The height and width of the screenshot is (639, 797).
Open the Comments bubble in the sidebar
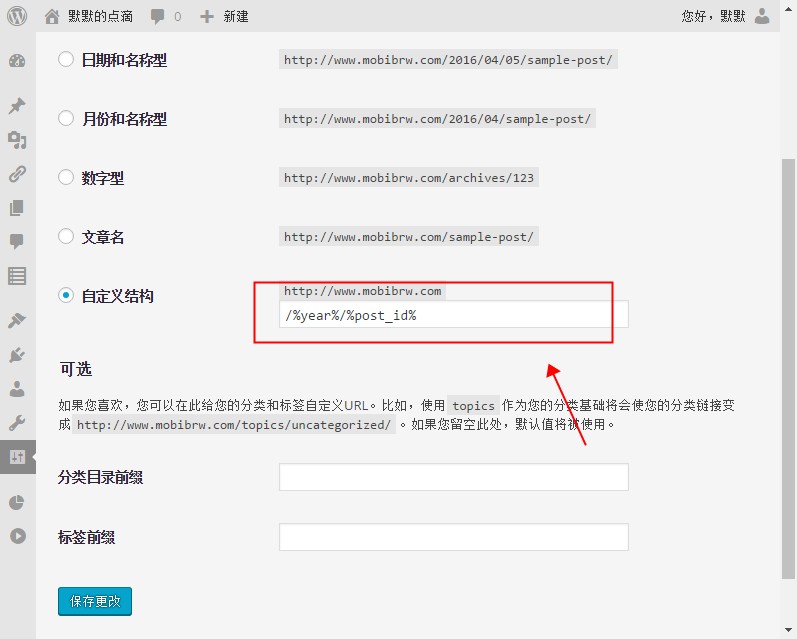click(17, 241)
